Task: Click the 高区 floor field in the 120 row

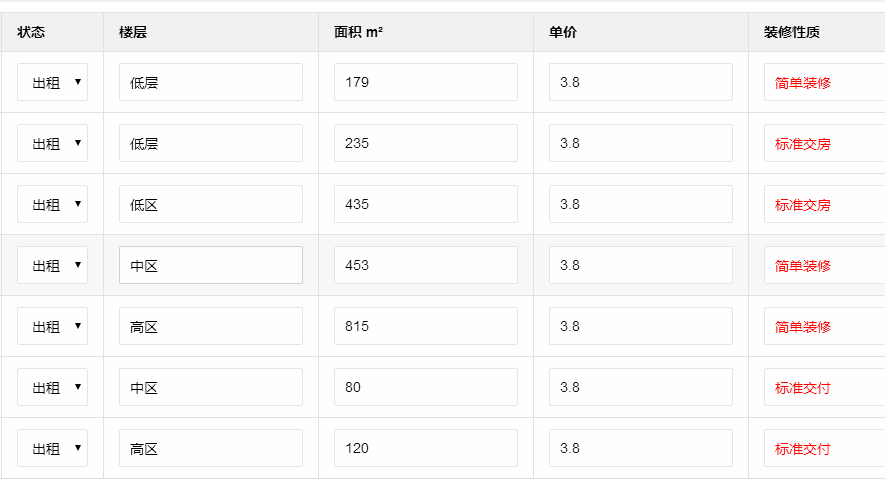Action: click(210, 448)
